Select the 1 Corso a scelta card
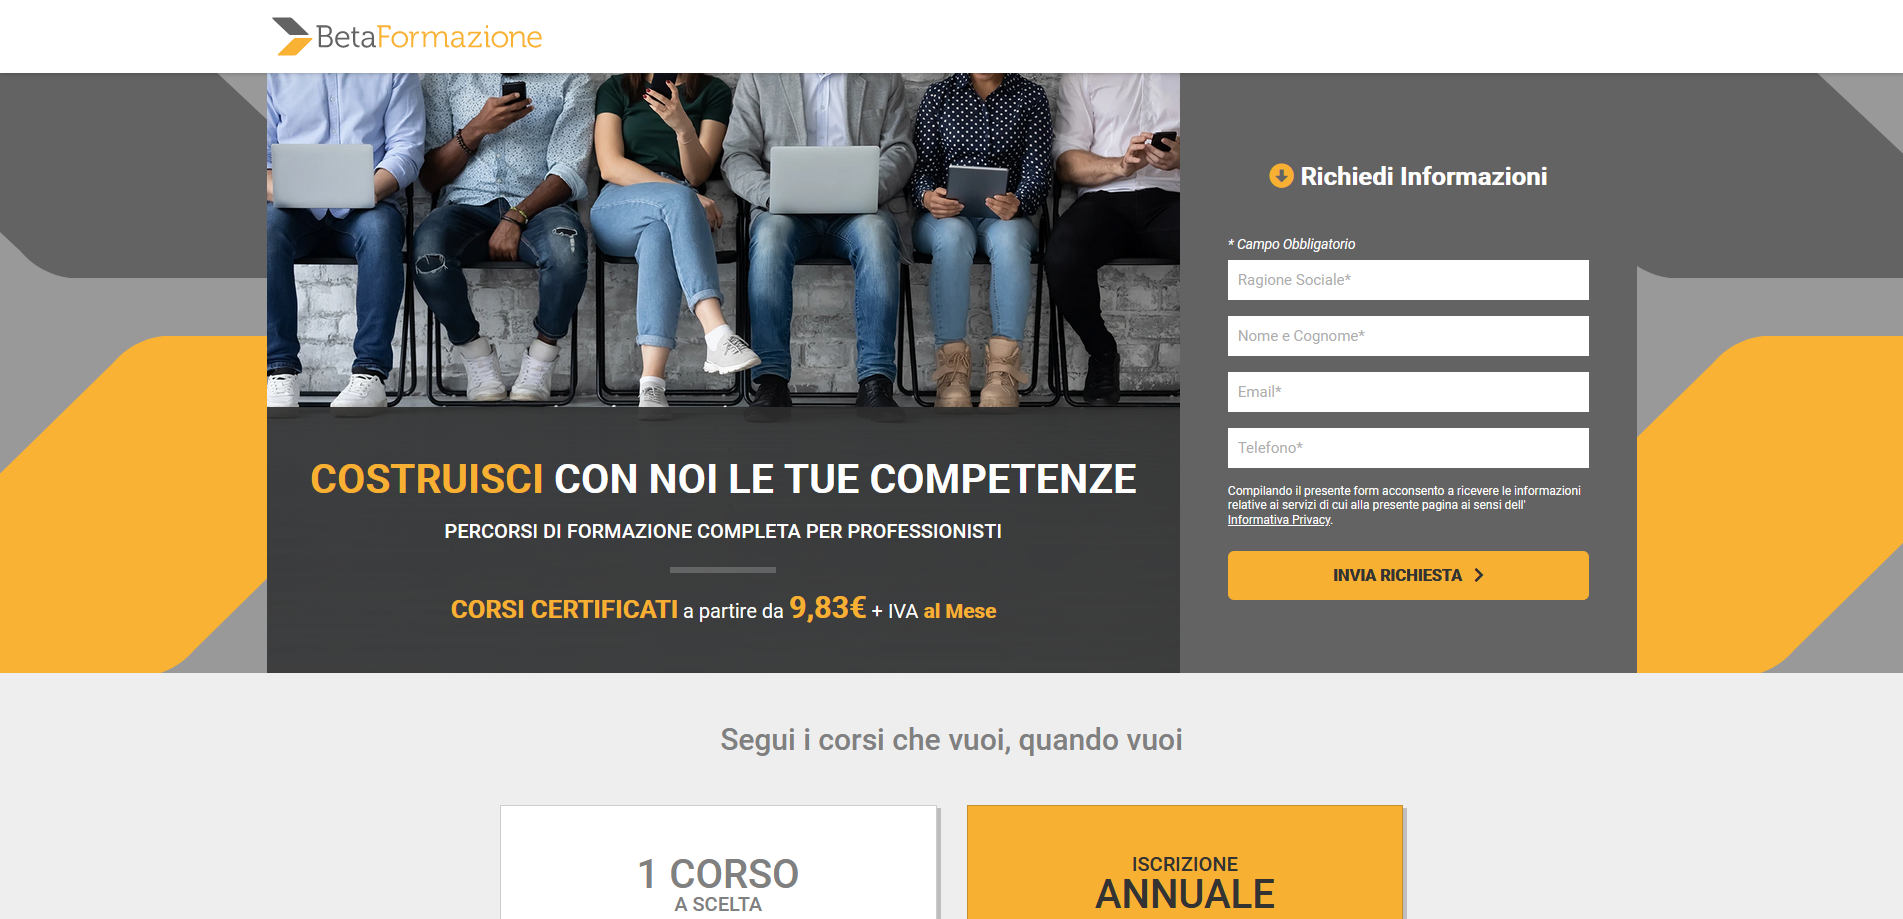The width and height of the screenshot is (1903, 919). (x=718, y=862)
